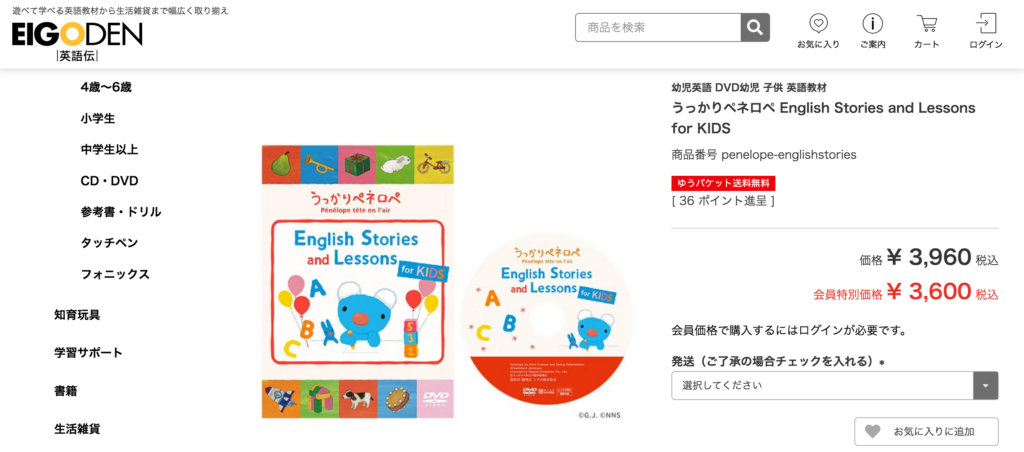Click the dropdown arrow for shipping selection

[x=987, y=385]
